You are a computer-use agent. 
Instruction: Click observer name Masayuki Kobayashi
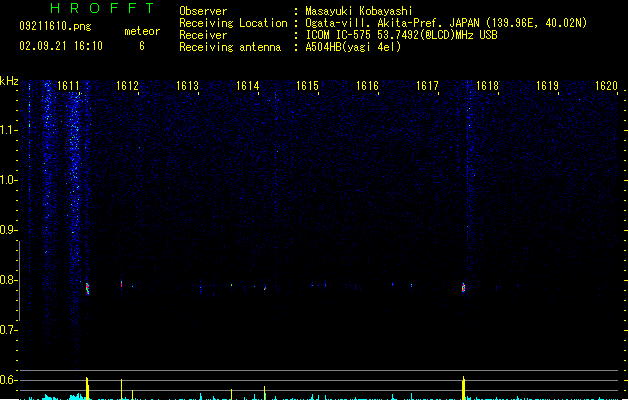coord(359,11)
